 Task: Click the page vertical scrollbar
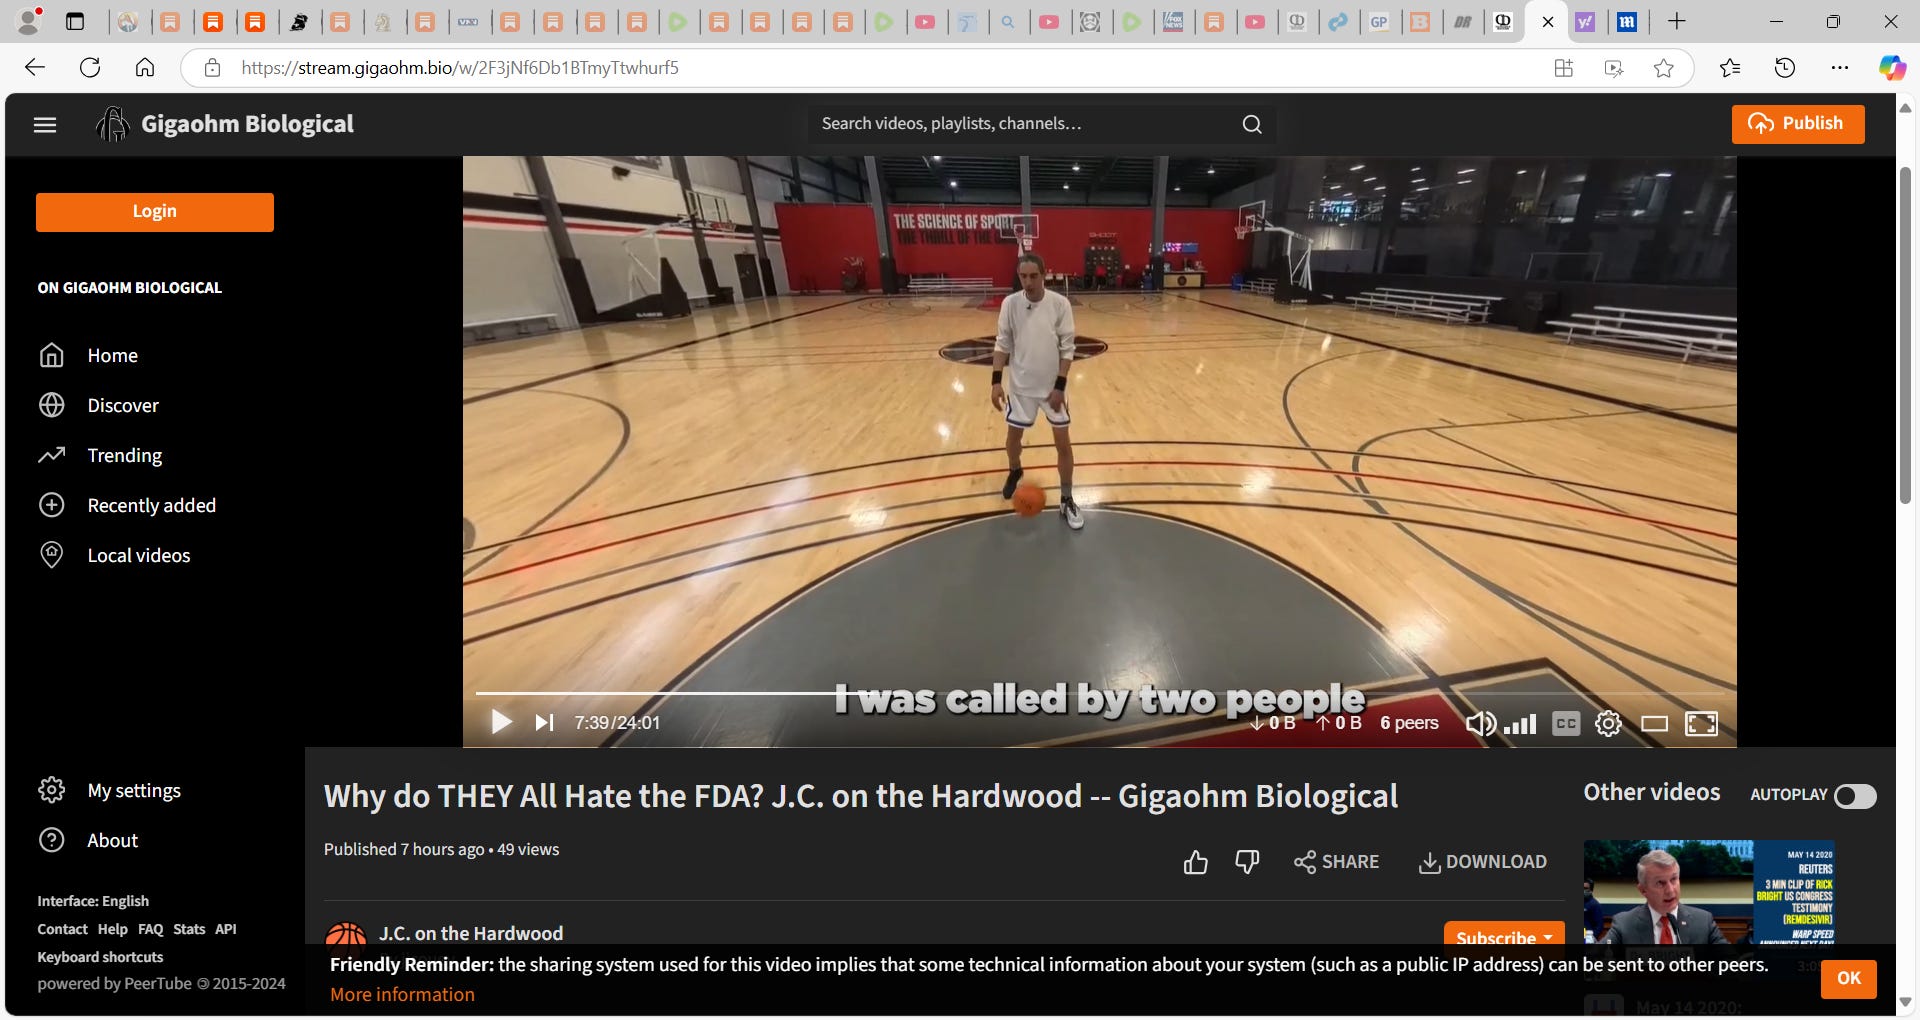tap(1906, 335)
